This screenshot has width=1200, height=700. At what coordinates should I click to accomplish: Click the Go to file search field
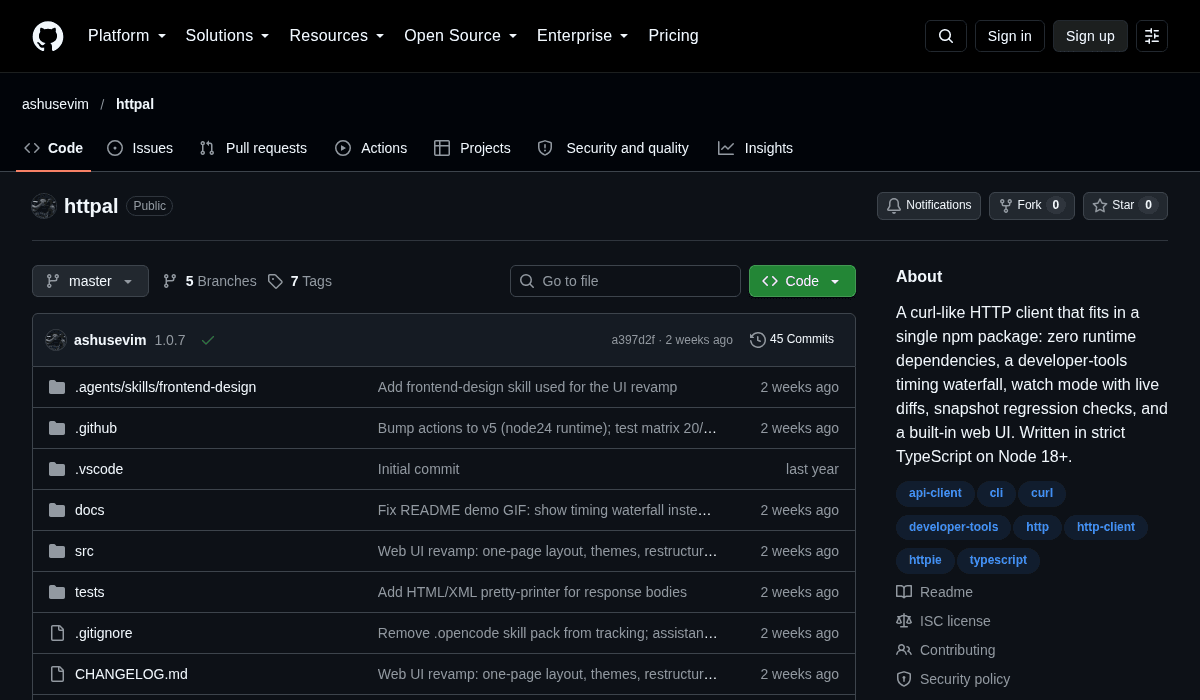coord(625,281)
